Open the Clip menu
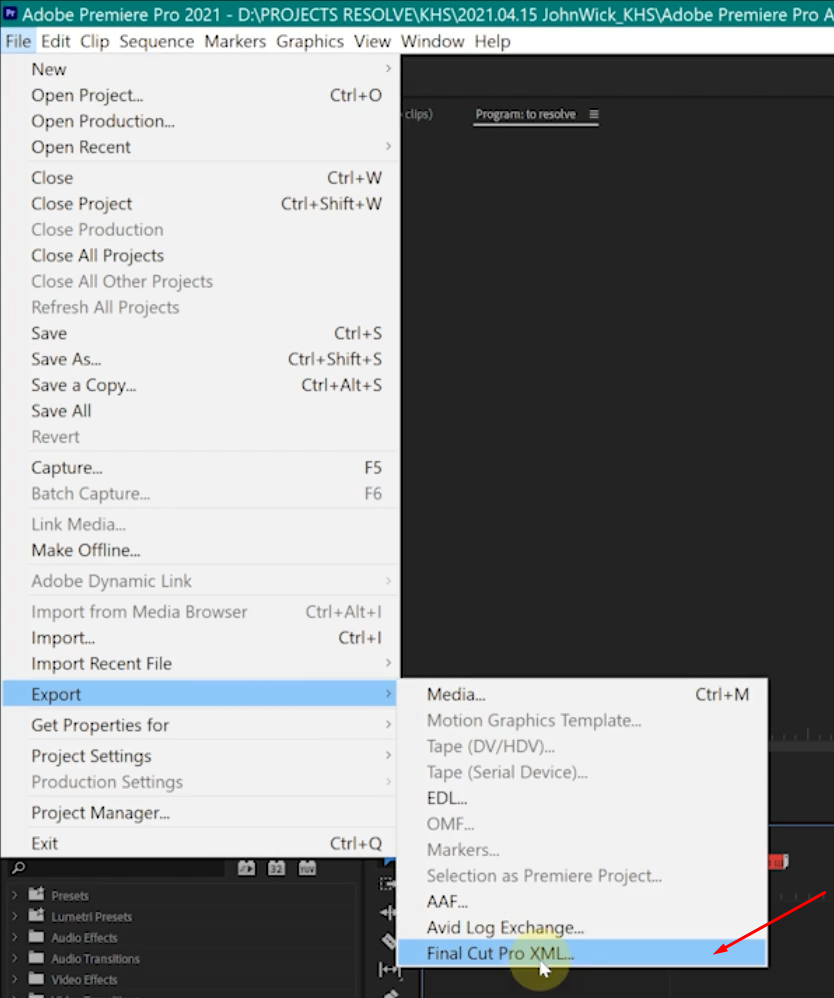 click(95, 41)
